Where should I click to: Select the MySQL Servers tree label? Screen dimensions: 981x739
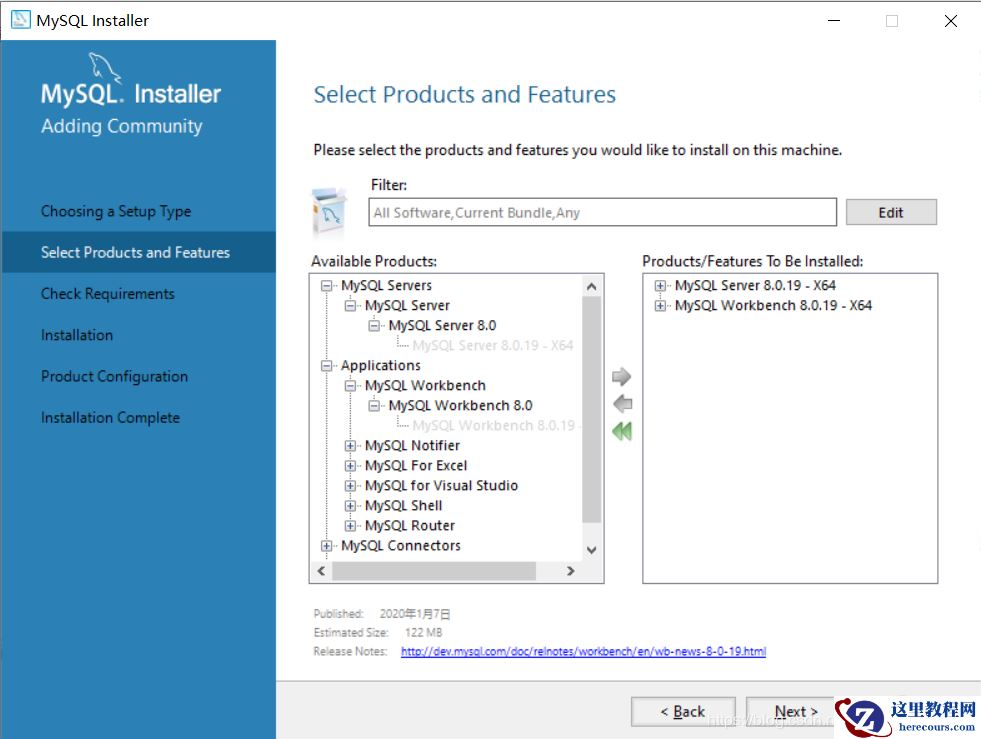(387, 285)
